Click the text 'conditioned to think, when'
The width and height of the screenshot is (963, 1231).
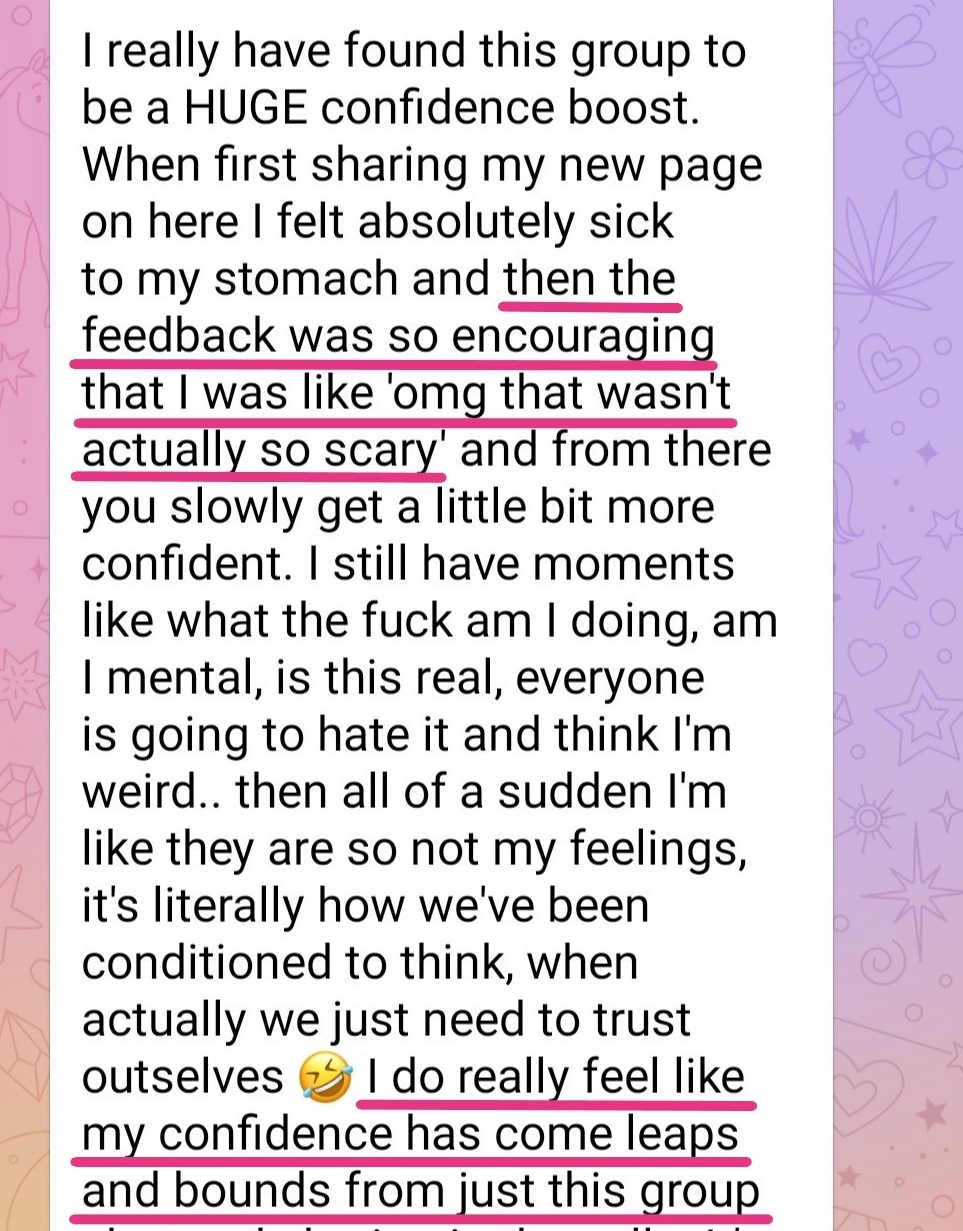pos(360,963)
